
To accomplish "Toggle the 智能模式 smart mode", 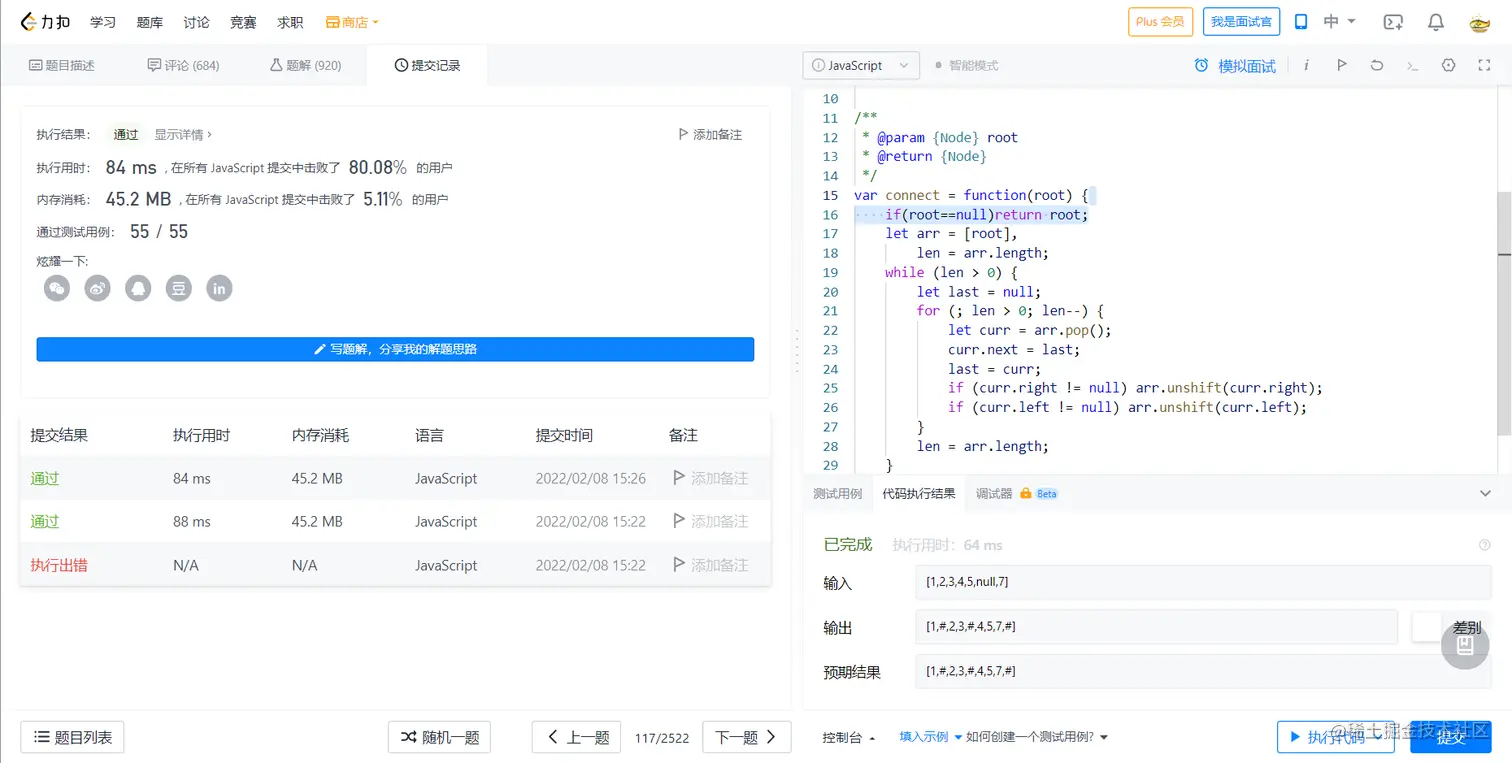I will (966, 66).
